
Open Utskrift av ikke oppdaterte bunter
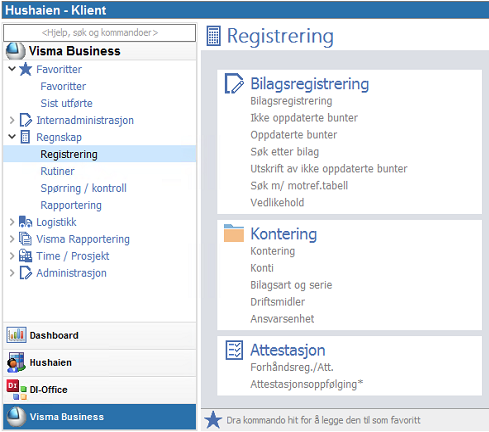(329, 169)
